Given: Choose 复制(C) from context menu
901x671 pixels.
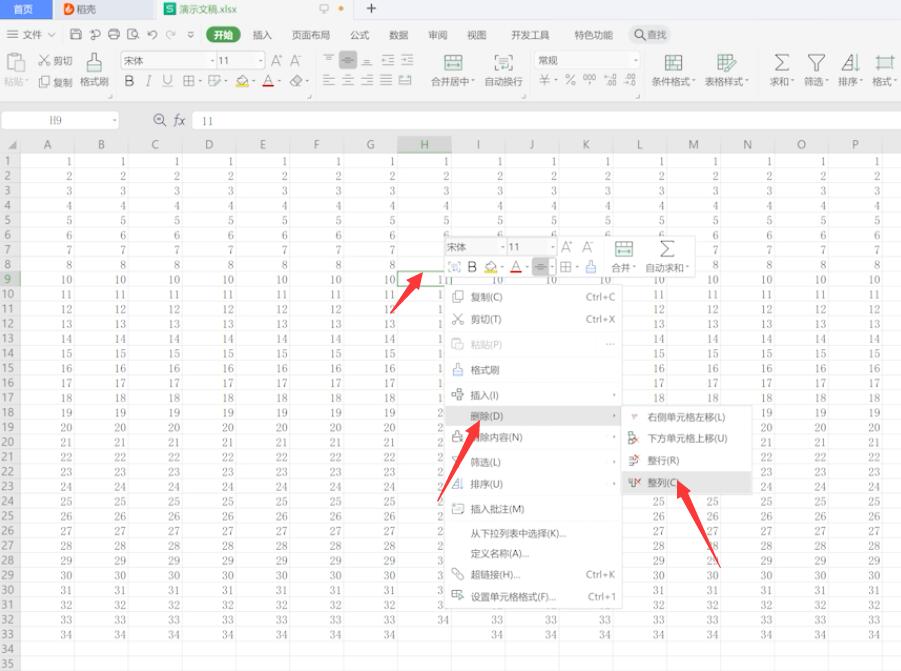Looking at the screenshot, I should click(x=533, y=297).
